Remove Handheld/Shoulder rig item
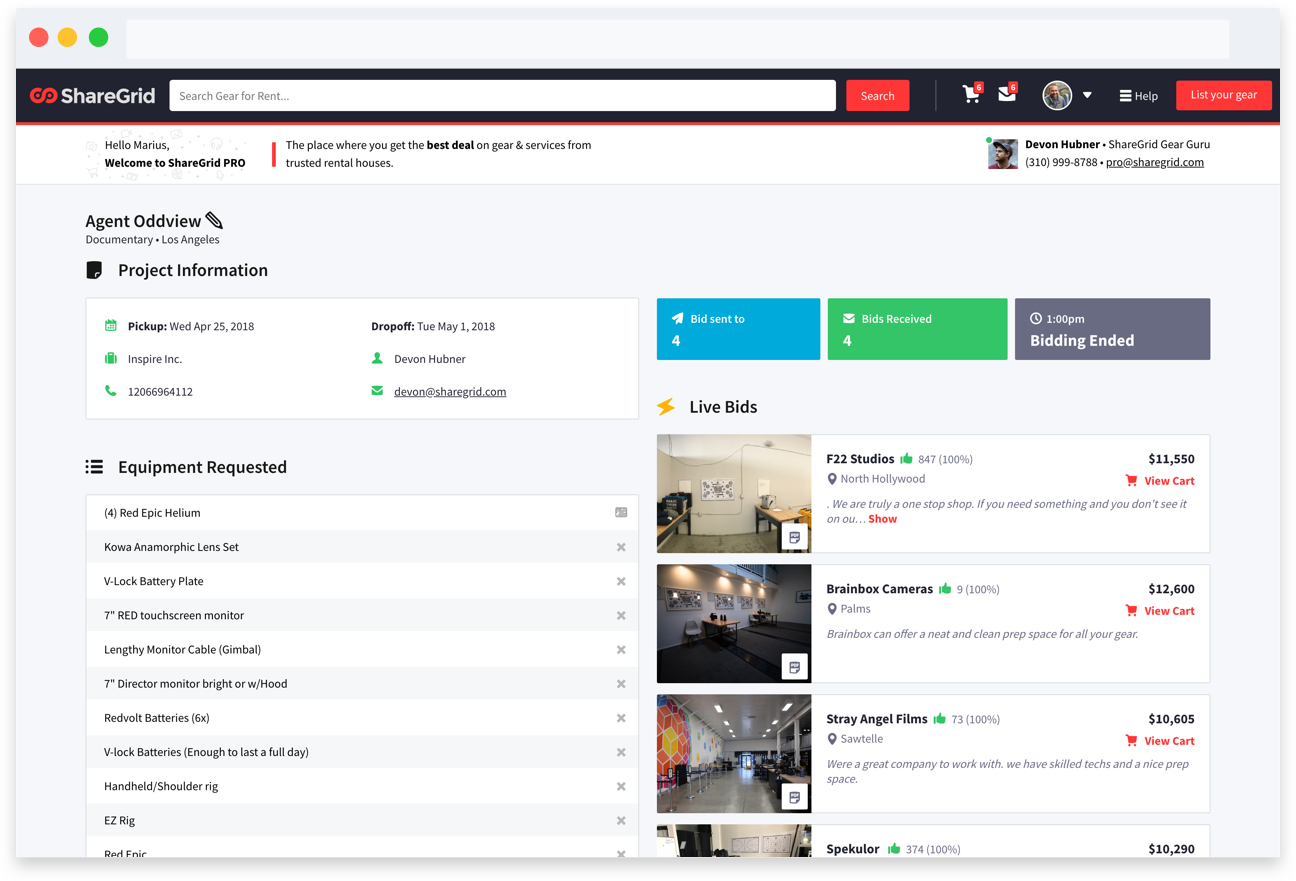 click(x=621, y=787)
